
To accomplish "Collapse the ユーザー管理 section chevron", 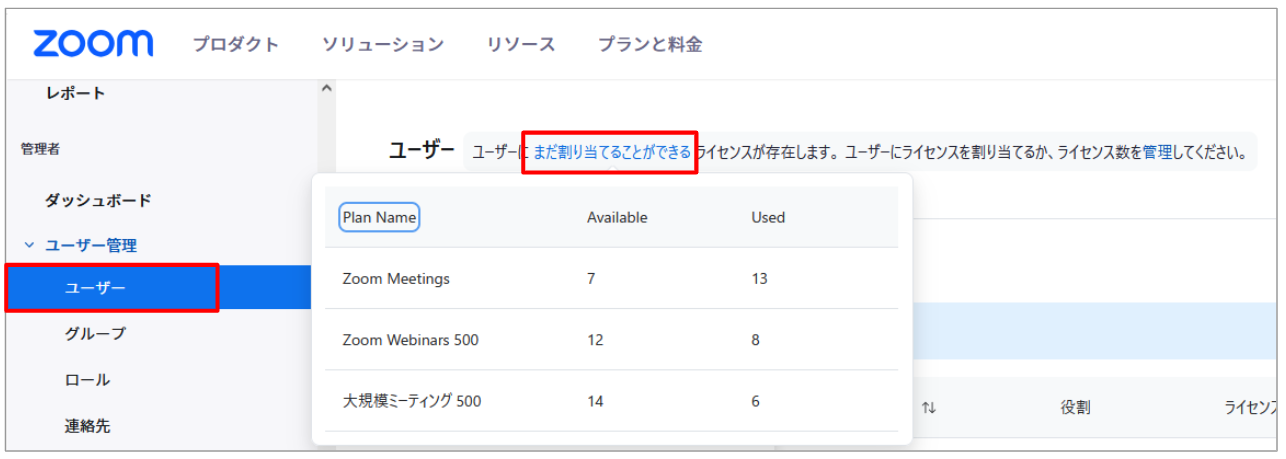I will coord(29,245).
